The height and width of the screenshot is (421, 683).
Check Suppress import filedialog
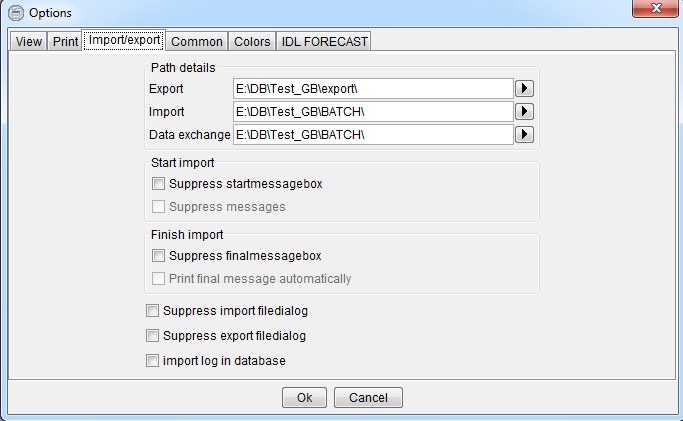[152, 310]
